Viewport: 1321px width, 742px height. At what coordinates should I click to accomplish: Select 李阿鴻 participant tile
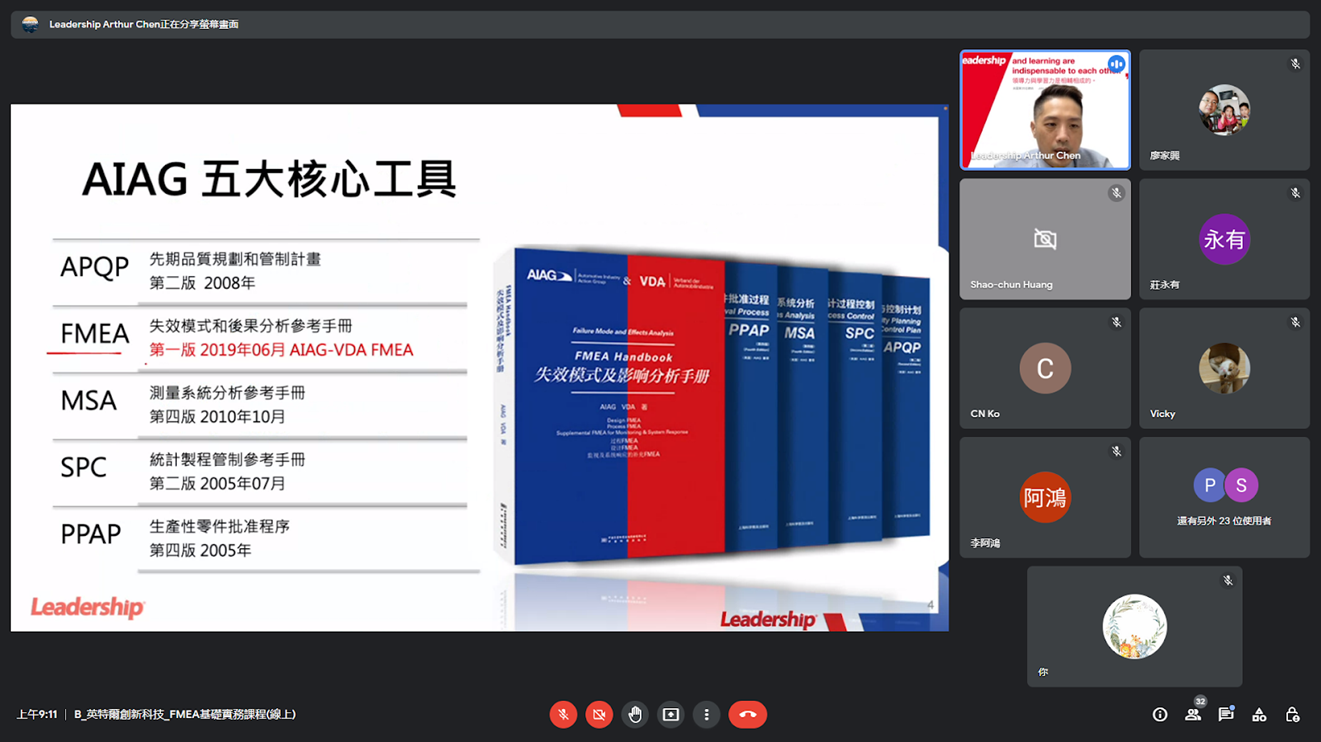pyautogui.click(x=1045, y=497)
